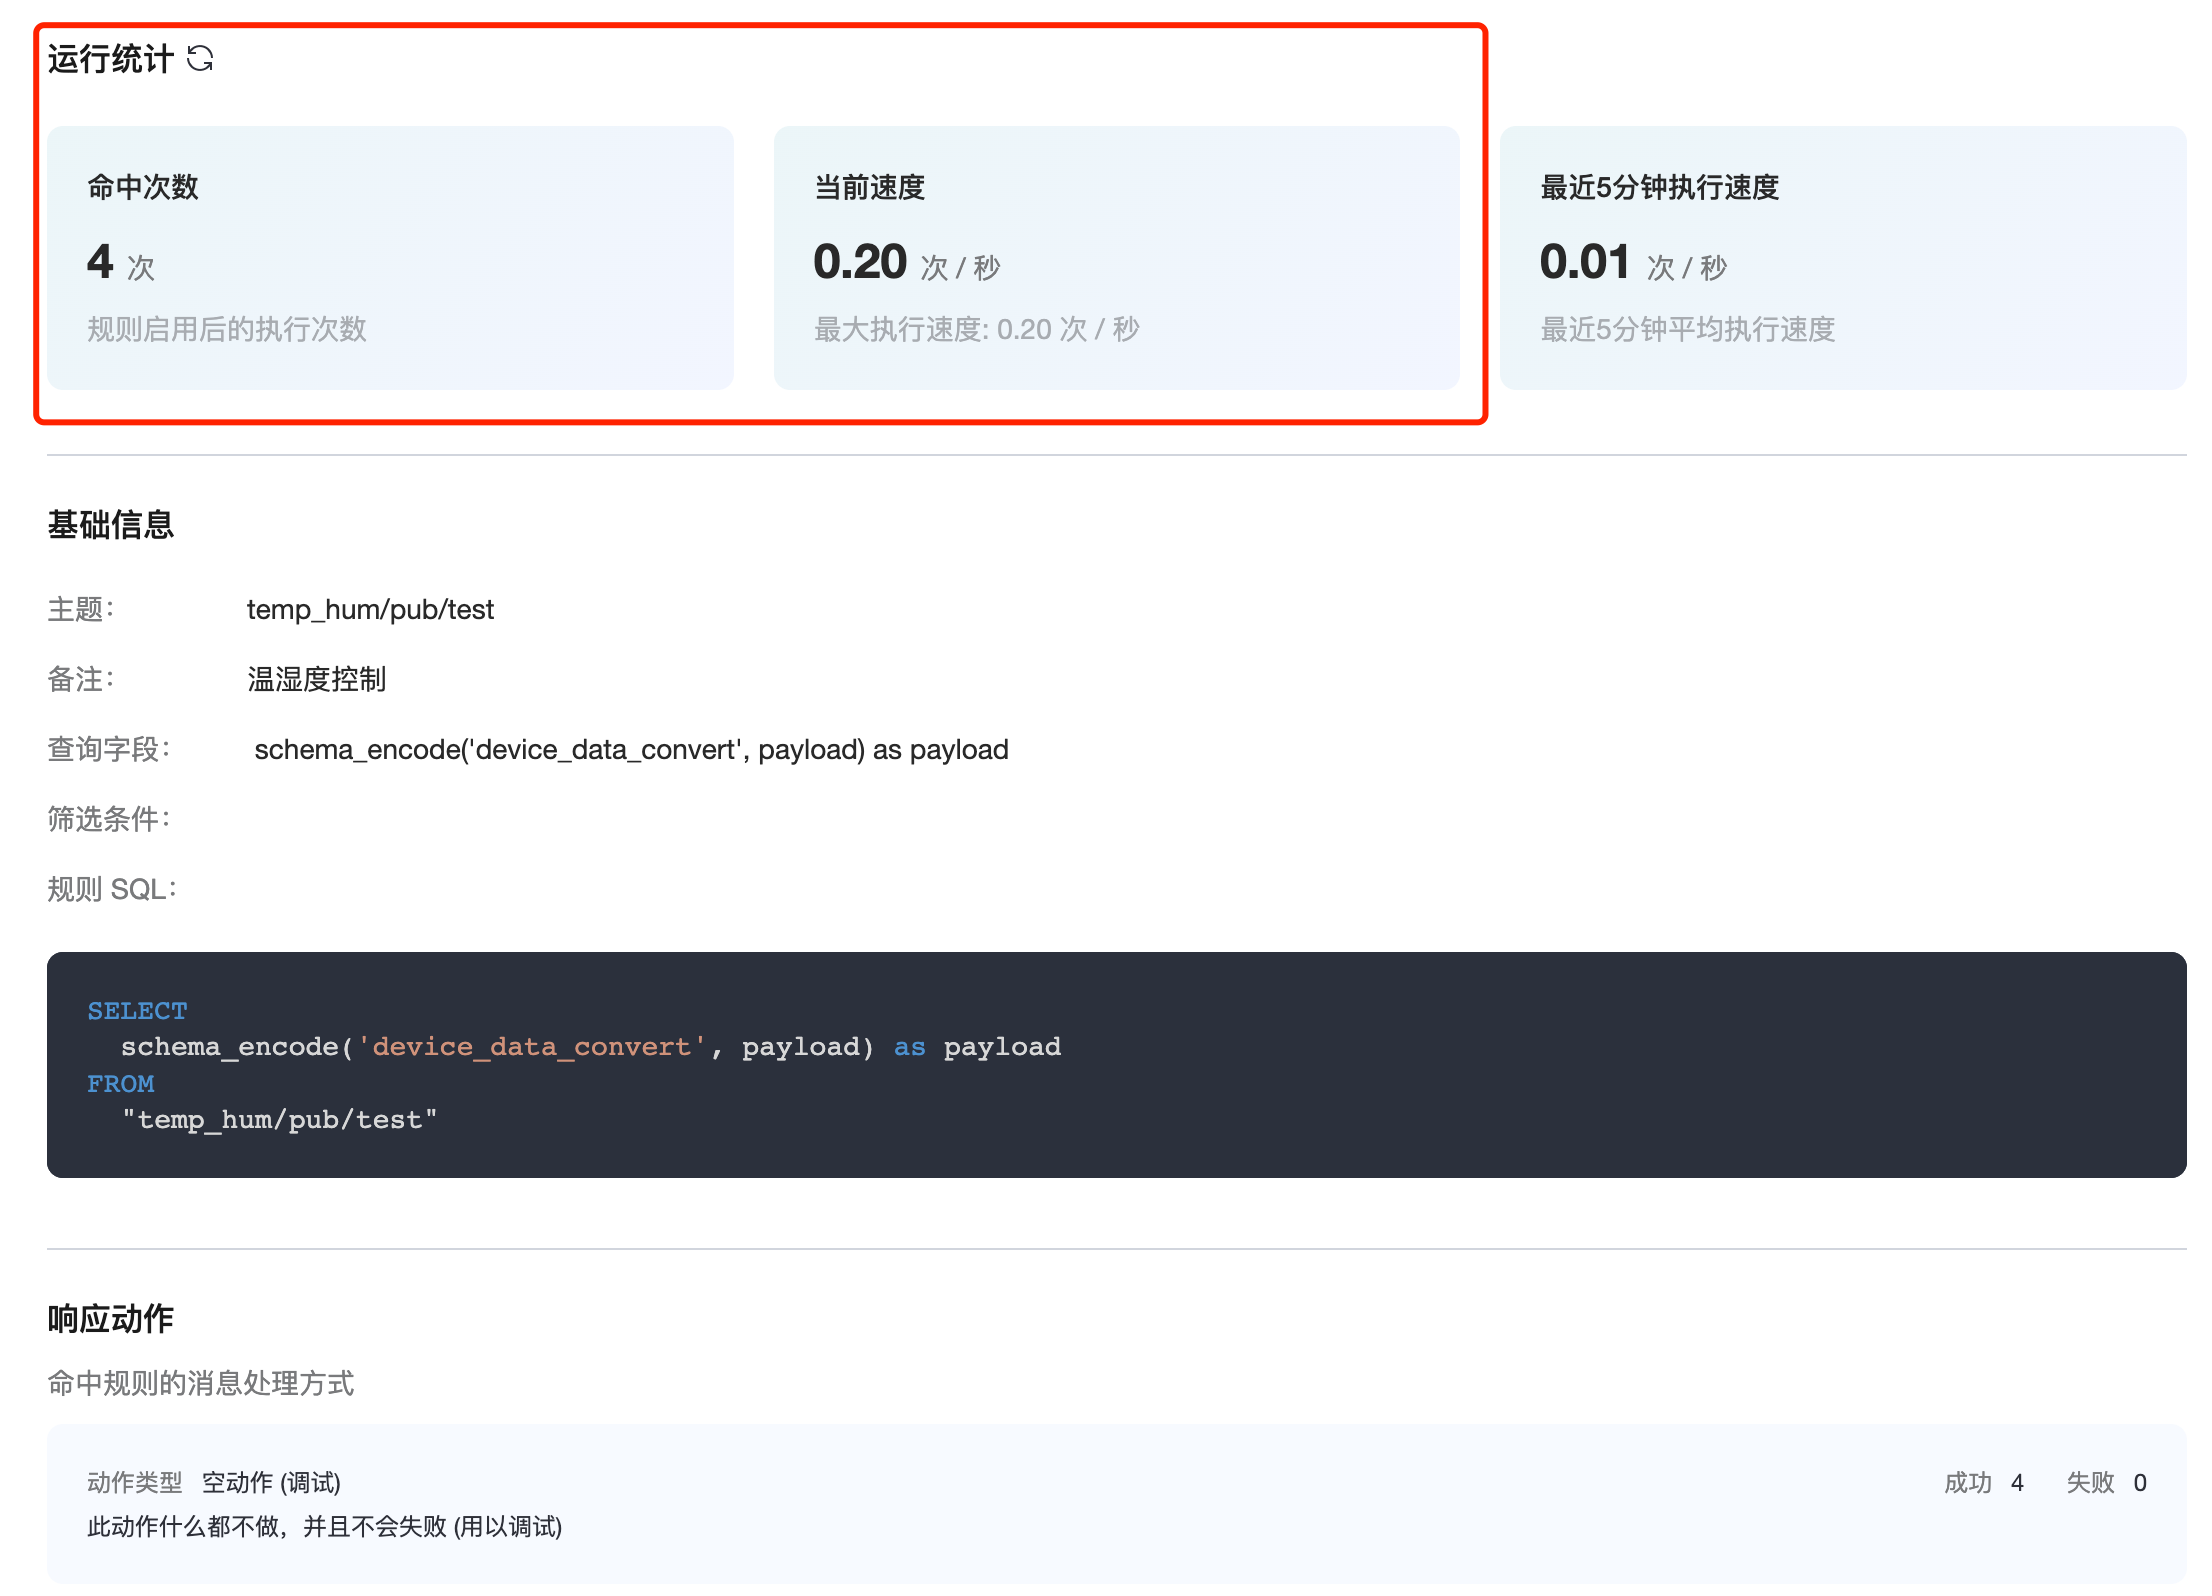This screenshot has height=1596, width=2212.
Task: Click the 基础信息 section heading
Action: tap(110, 525)
